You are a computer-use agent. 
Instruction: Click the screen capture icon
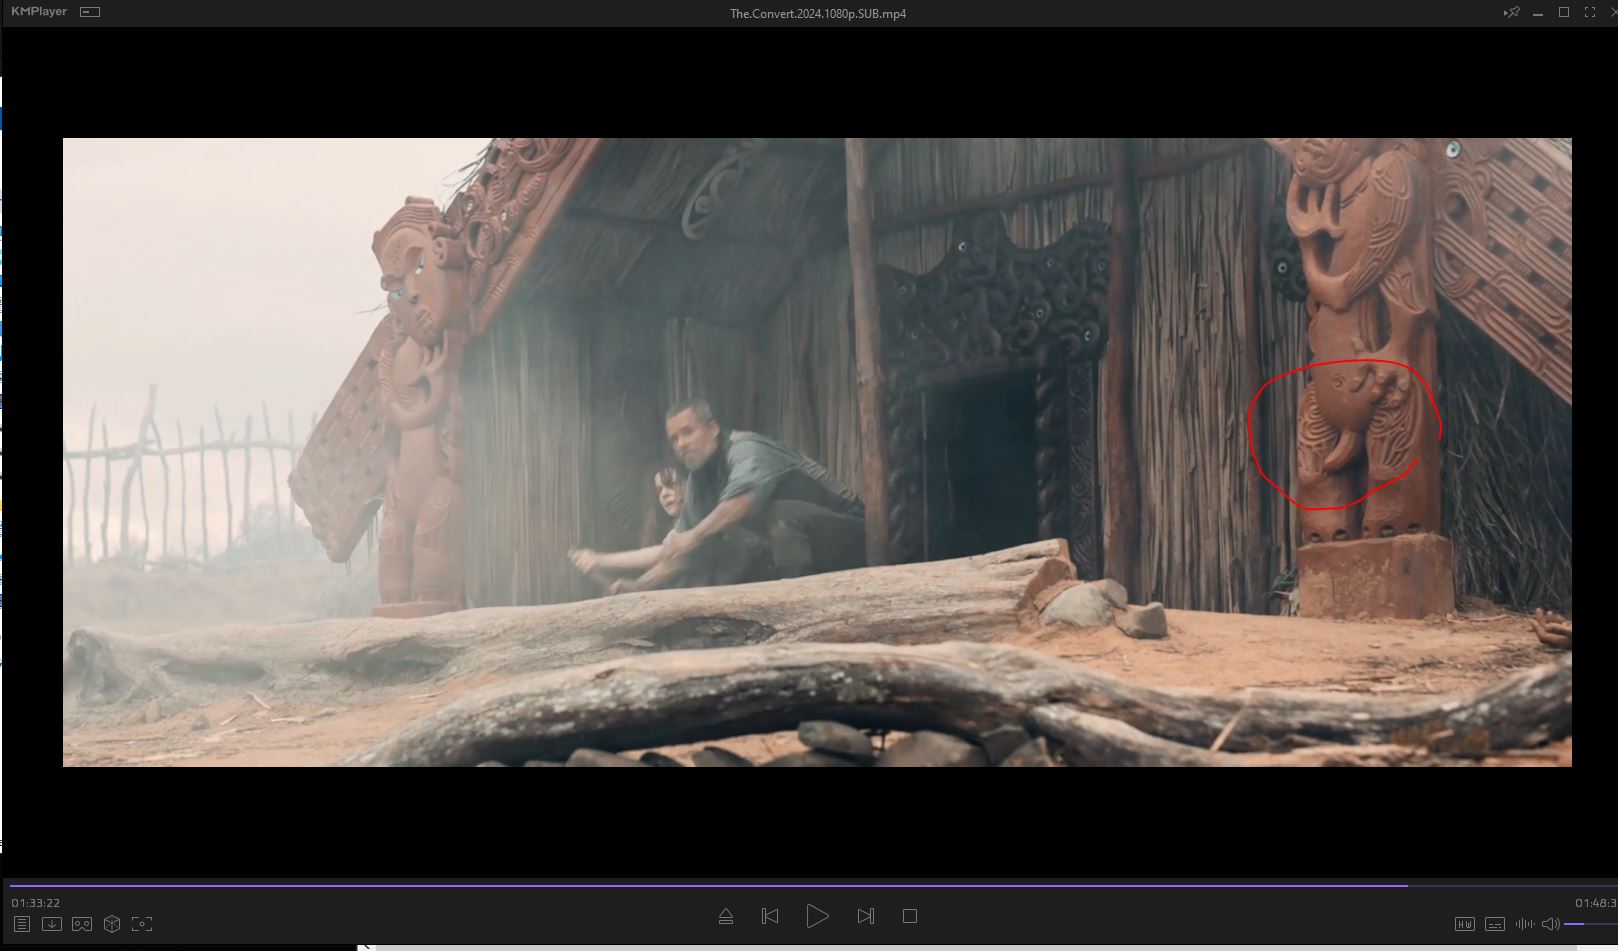142,924
